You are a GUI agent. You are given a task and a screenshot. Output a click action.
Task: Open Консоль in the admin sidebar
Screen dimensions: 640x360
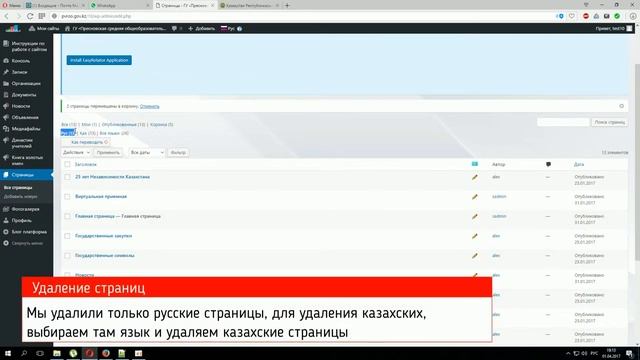[x=20, y=61]
